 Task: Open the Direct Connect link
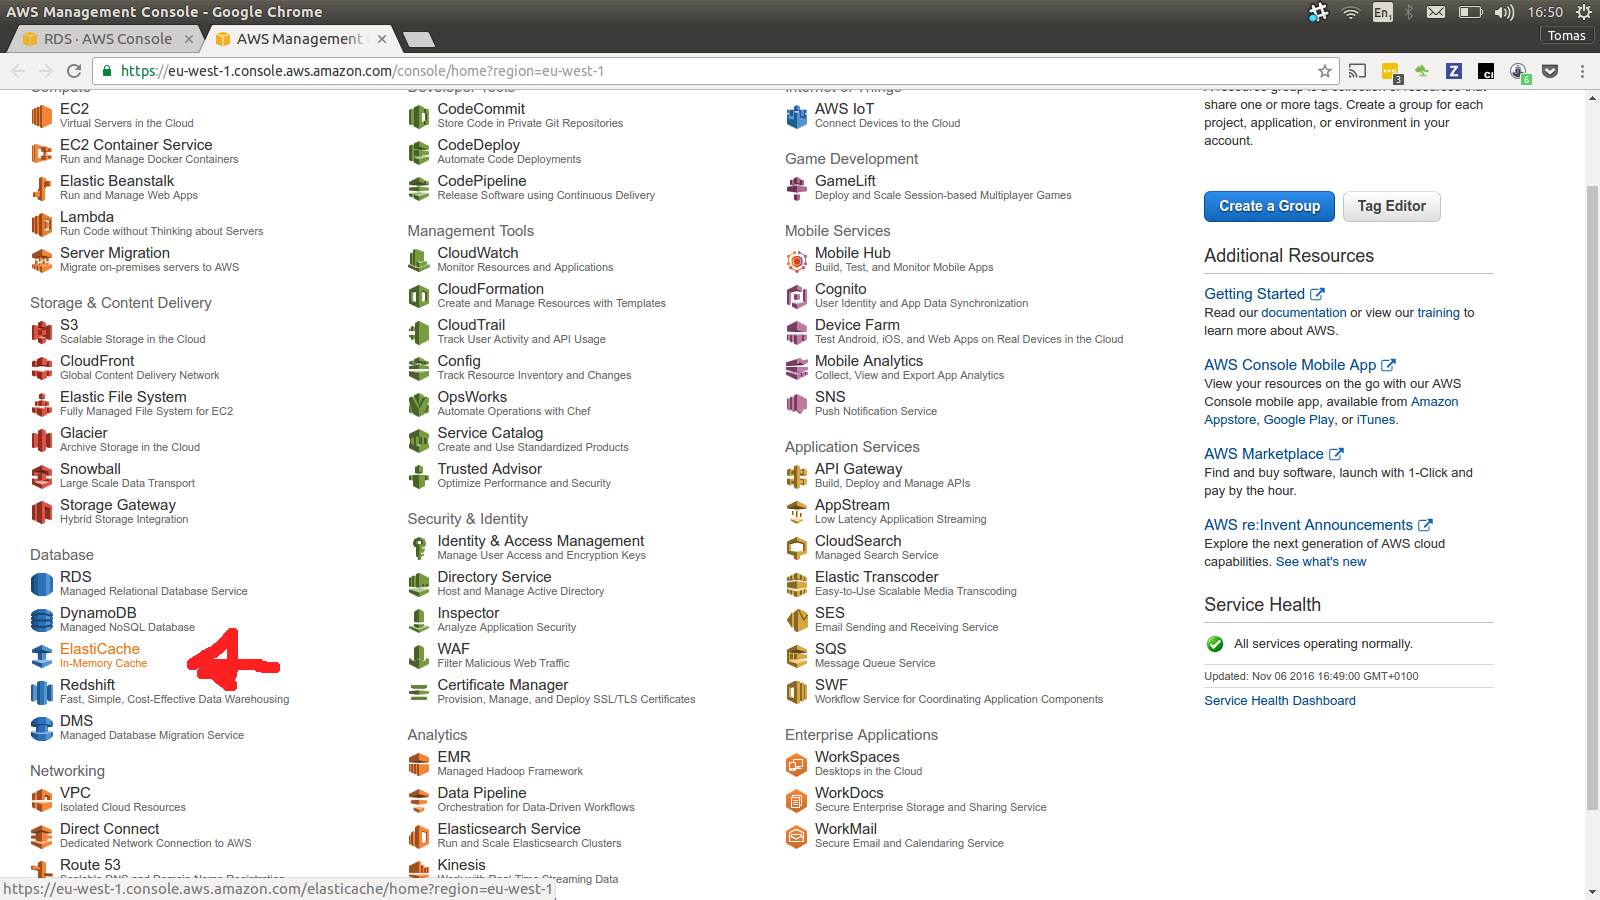click(x=109, y=829)
